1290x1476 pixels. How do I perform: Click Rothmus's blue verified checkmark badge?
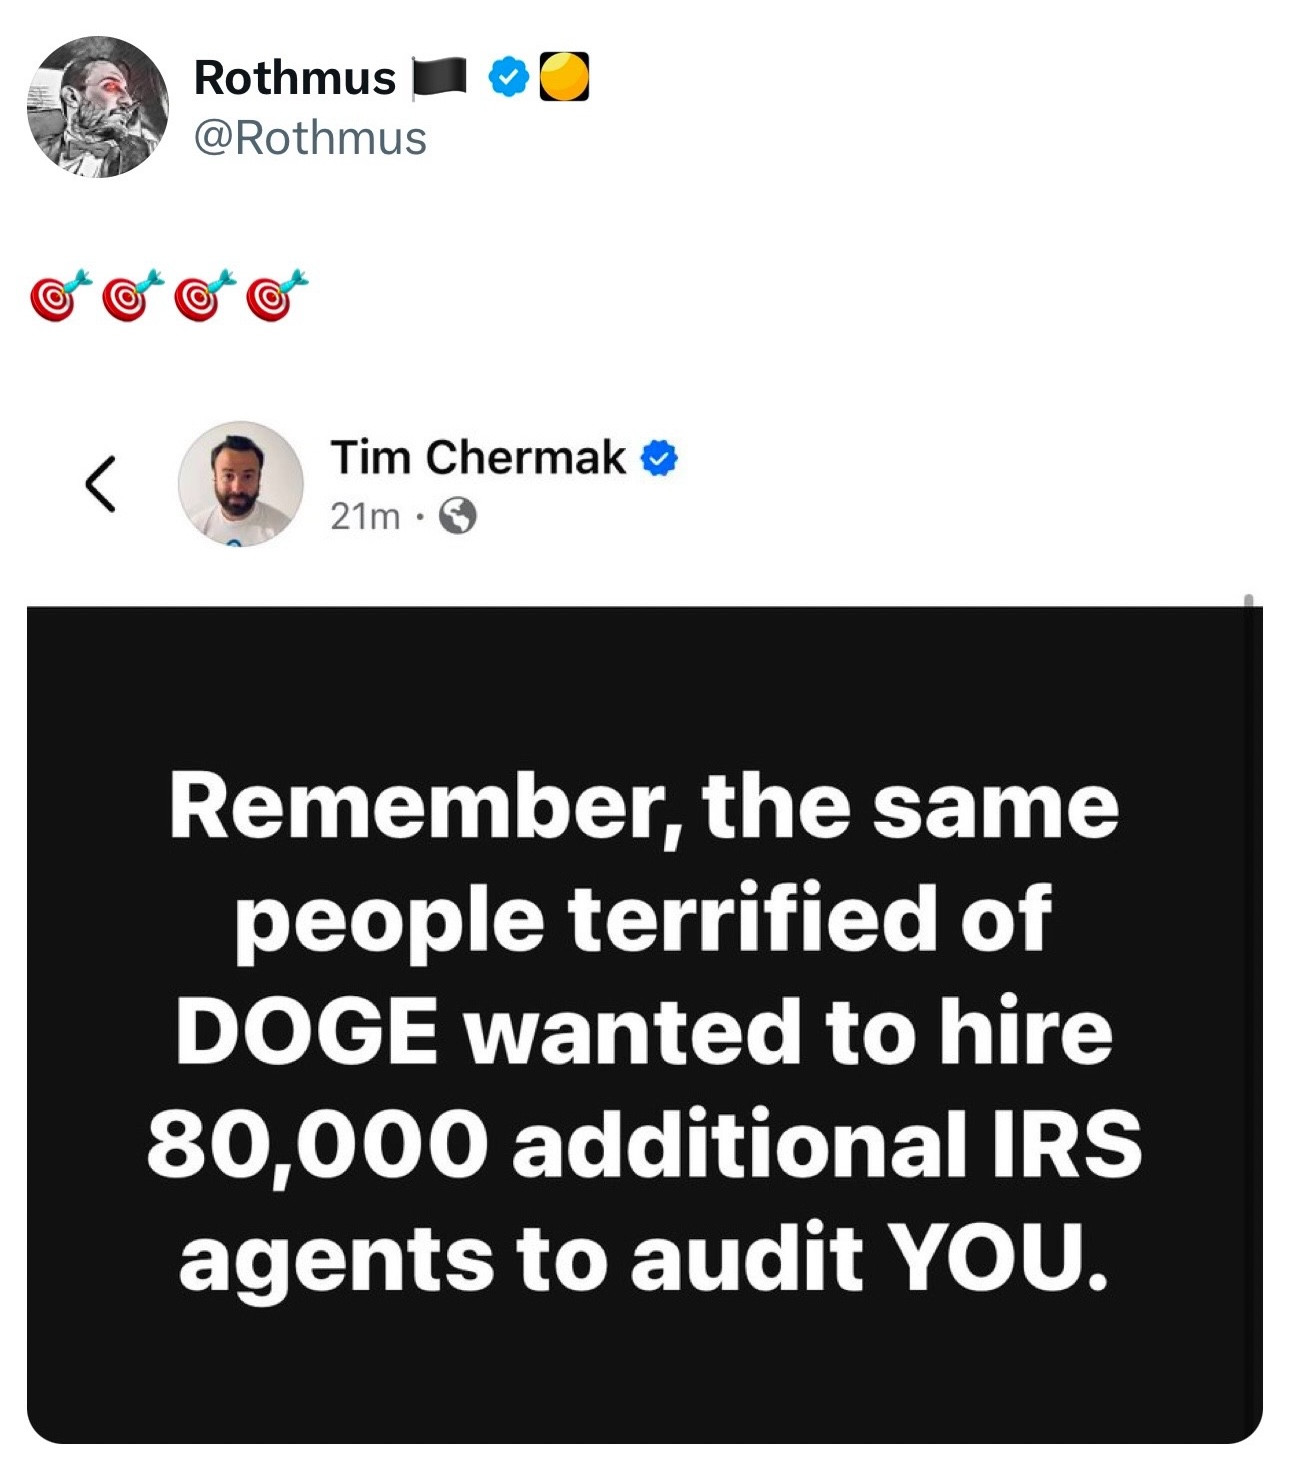509,78
